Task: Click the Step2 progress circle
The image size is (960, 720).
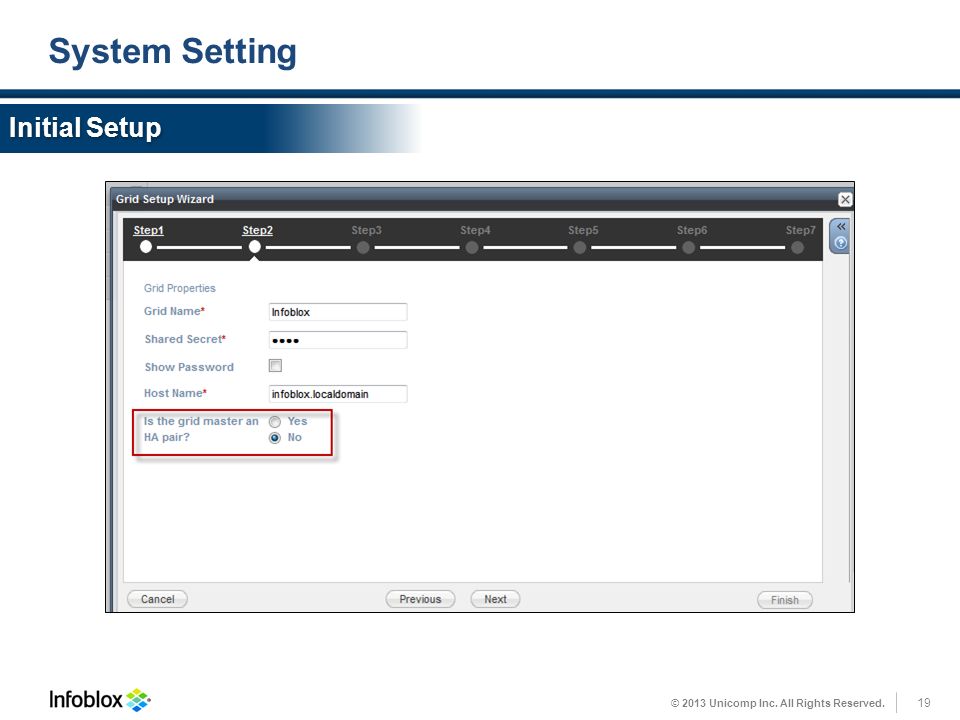Action: [x=255, y=247]
